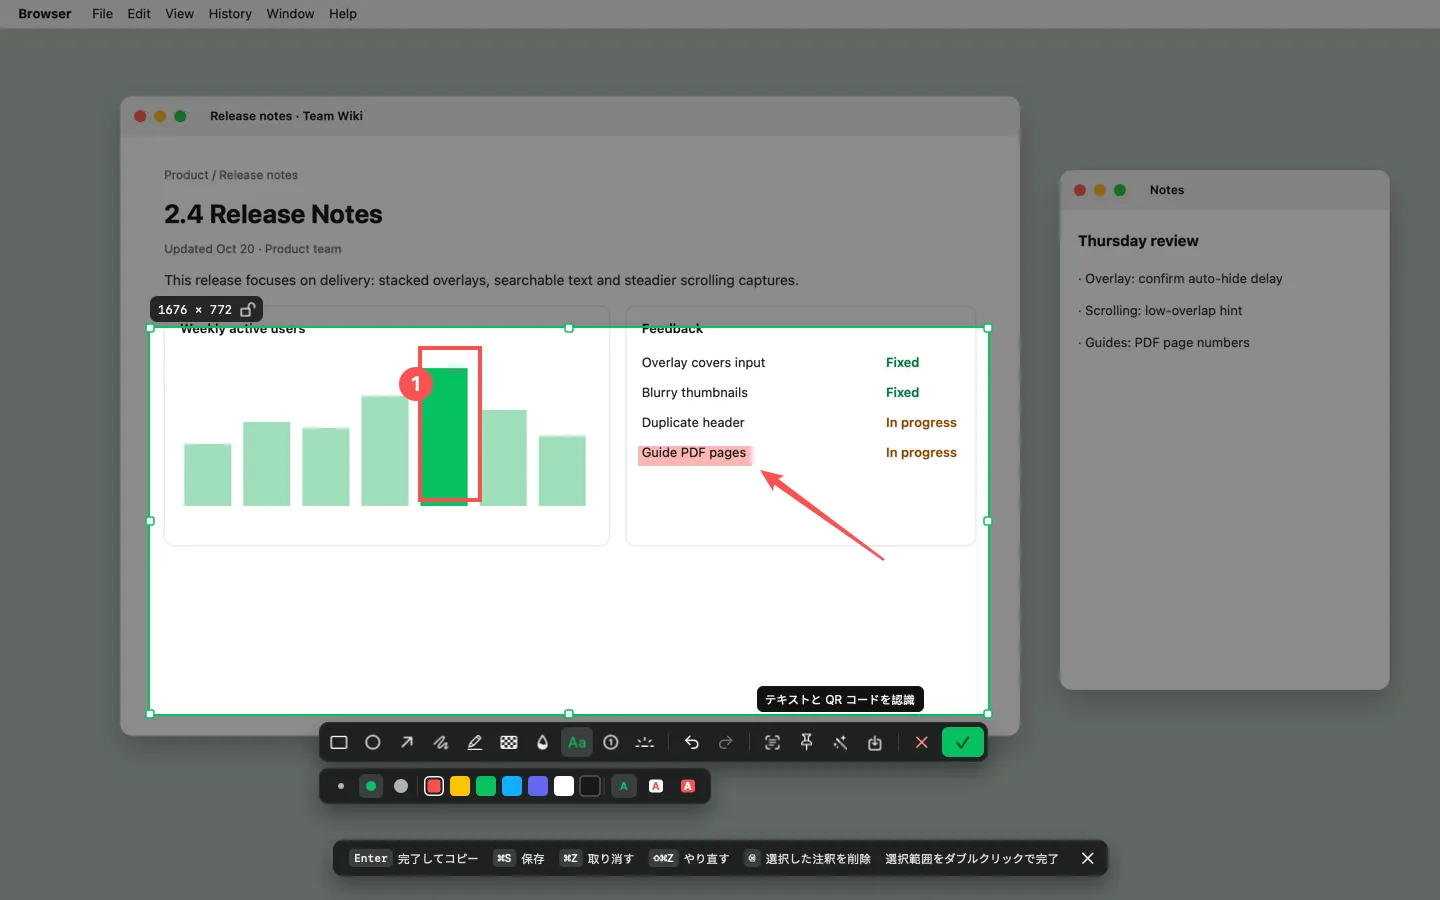This screenshot has width=1440, height=900.
Task: Choose the largest gray stroke size dot
Action: point(401,786)
